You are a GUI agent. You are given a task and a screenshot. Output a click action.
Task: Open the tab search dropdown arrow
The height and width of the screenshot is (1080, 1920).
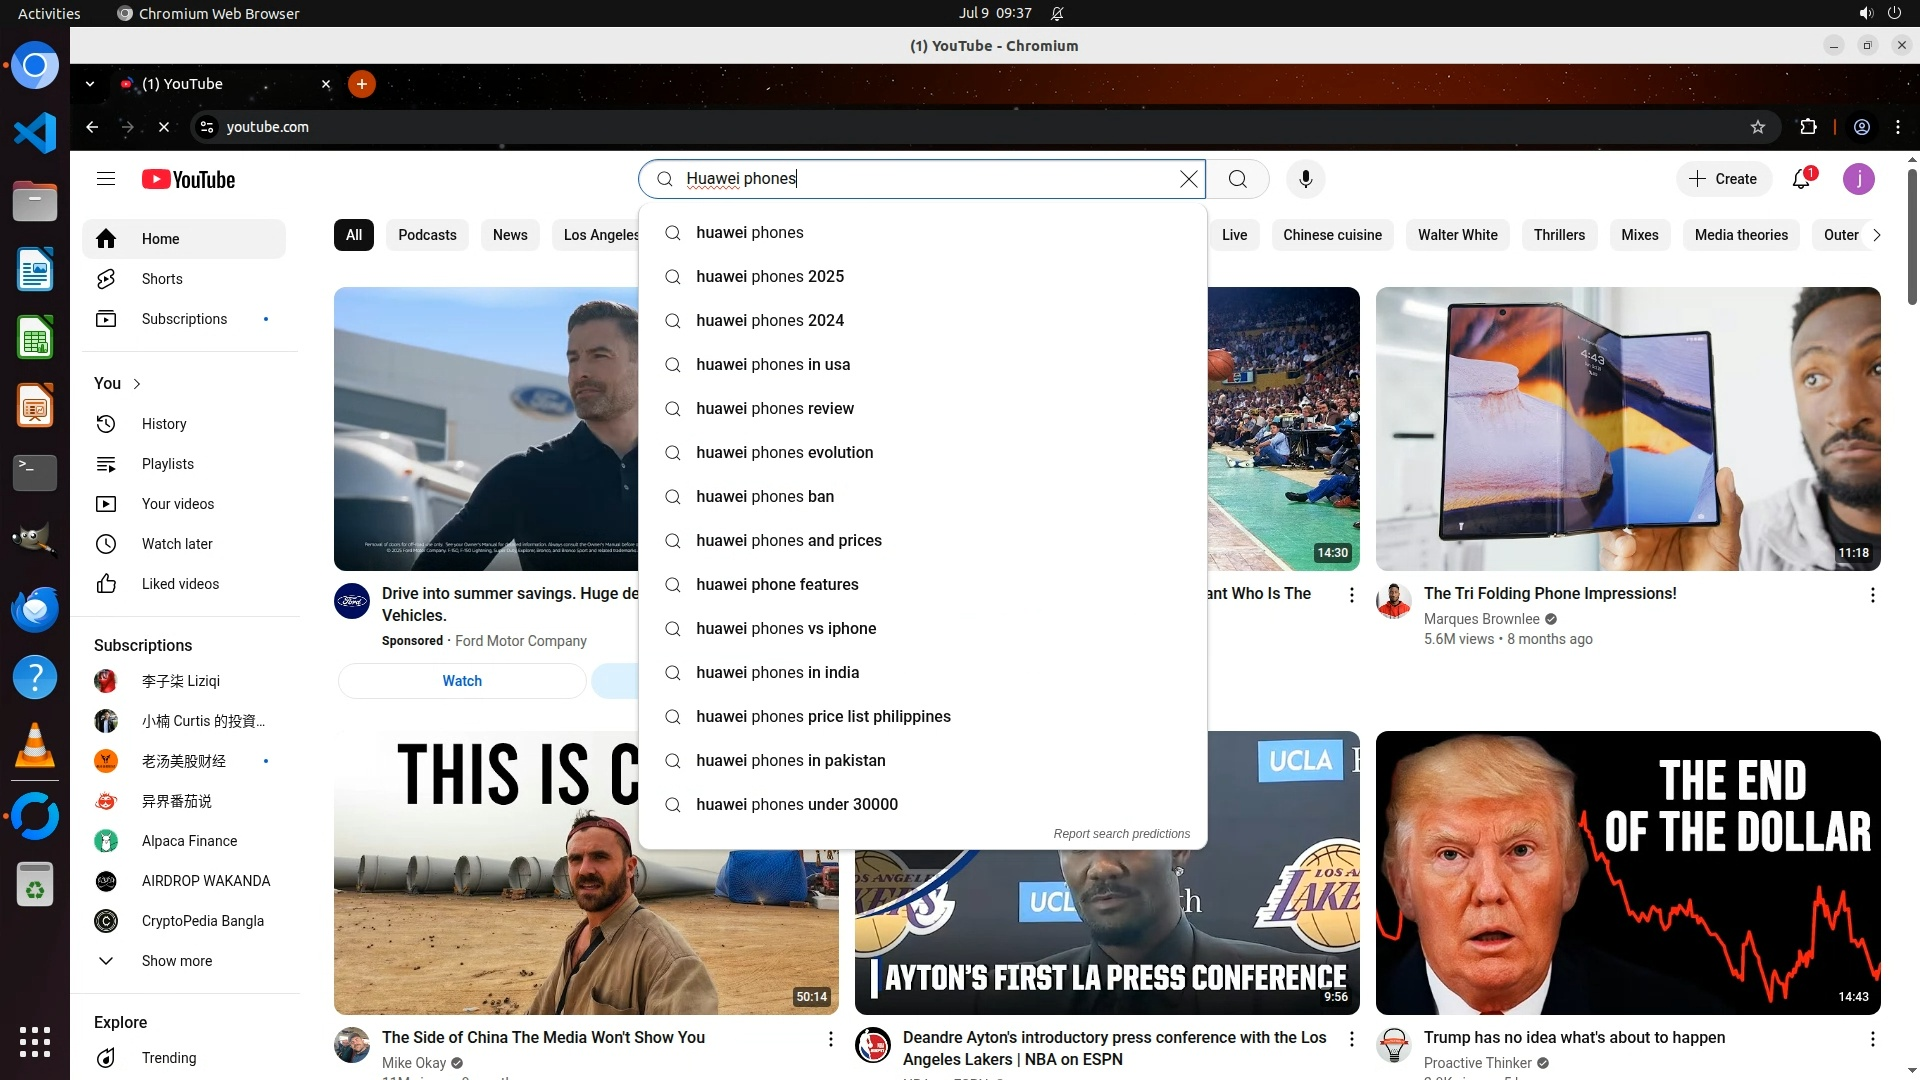coord(90,84)
